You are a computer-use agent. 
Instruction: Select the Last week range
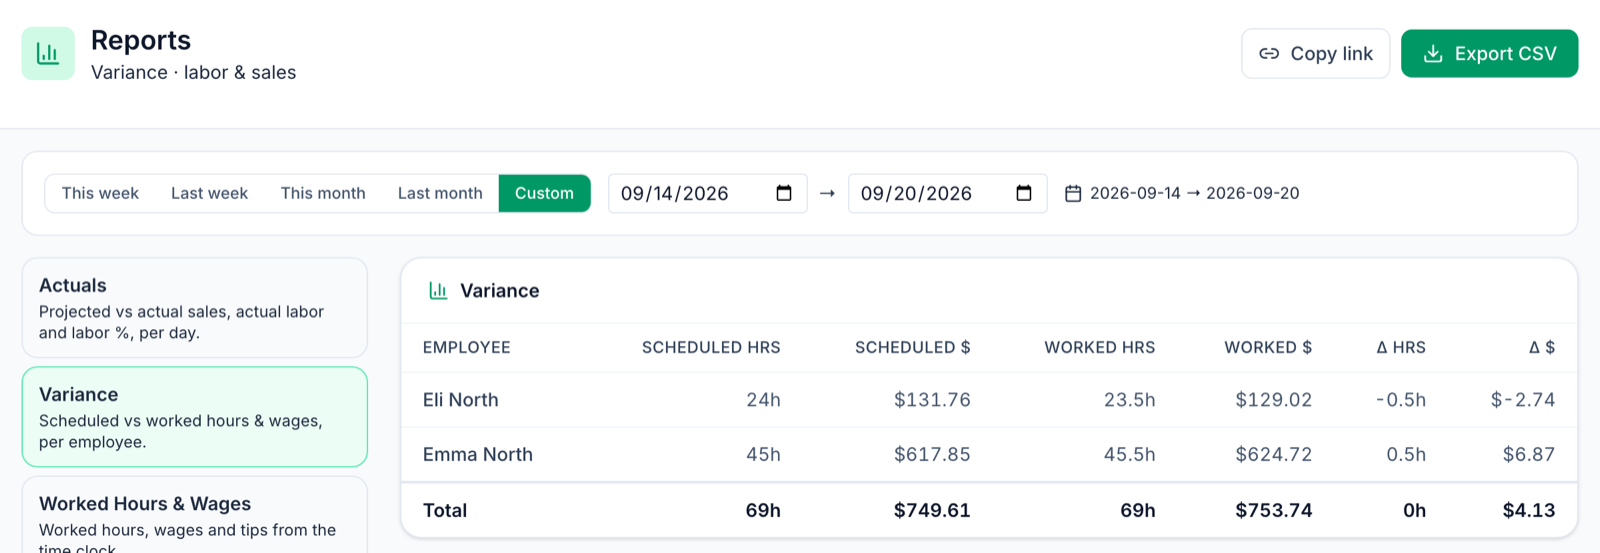tap(209, 193)
